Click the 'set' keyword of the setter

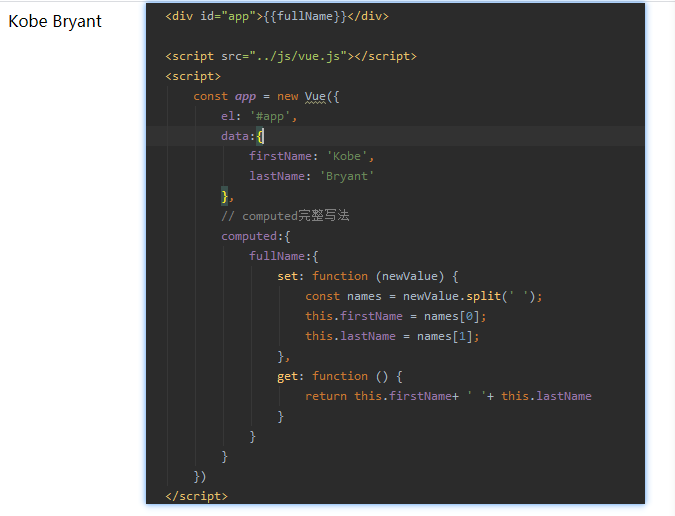(x=288, y=276)
